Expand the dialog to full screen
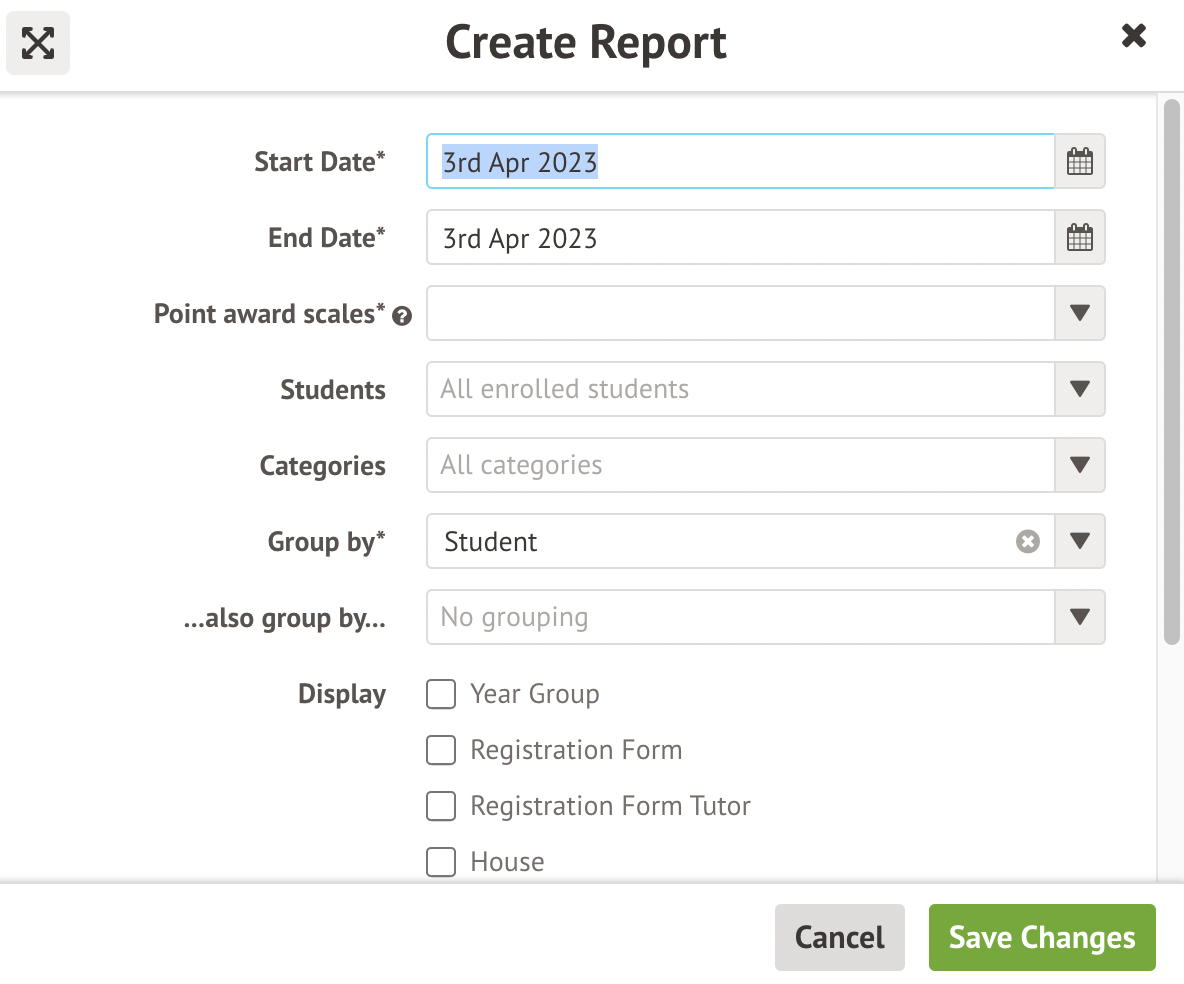The image size is (1184, 984). coord(38,43)
